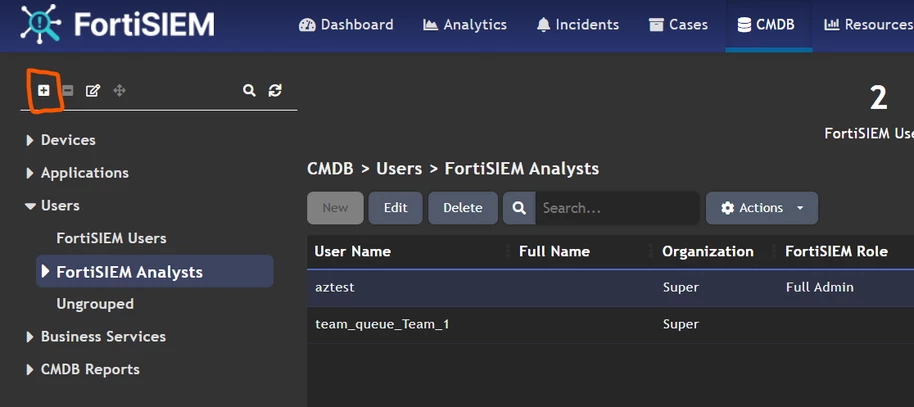The height and width of the screenshot is (407, 914).
Task: Sort by Full Name column header
Action: click(554, 251)
